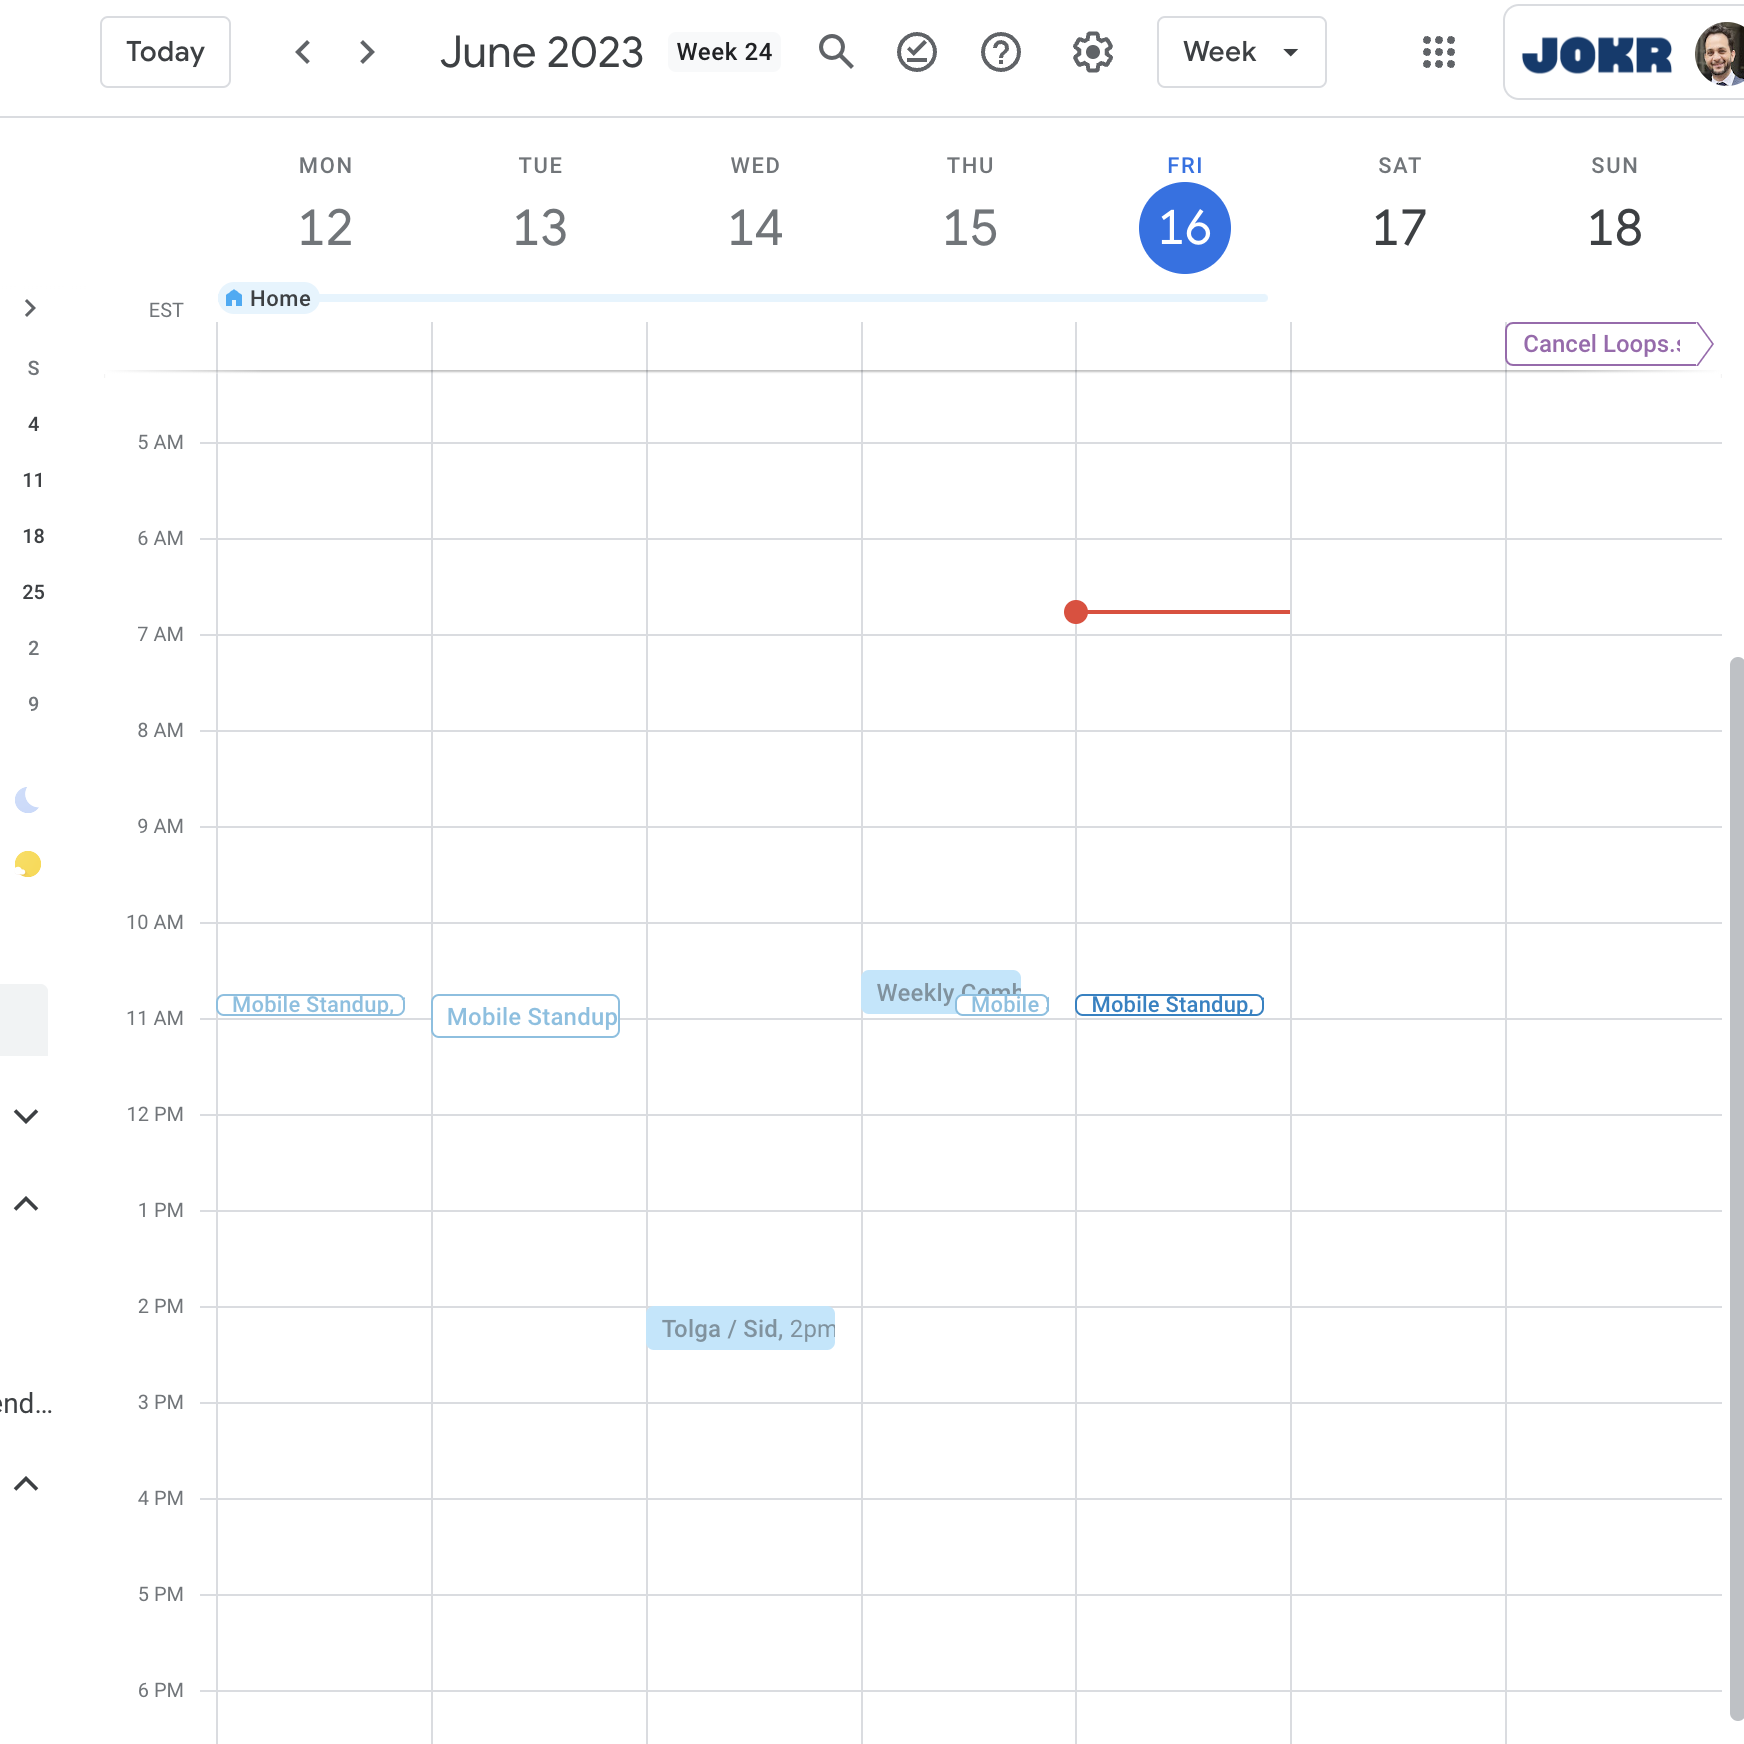
Task: Open the Settings gear menu
Action: point(1092,52)
